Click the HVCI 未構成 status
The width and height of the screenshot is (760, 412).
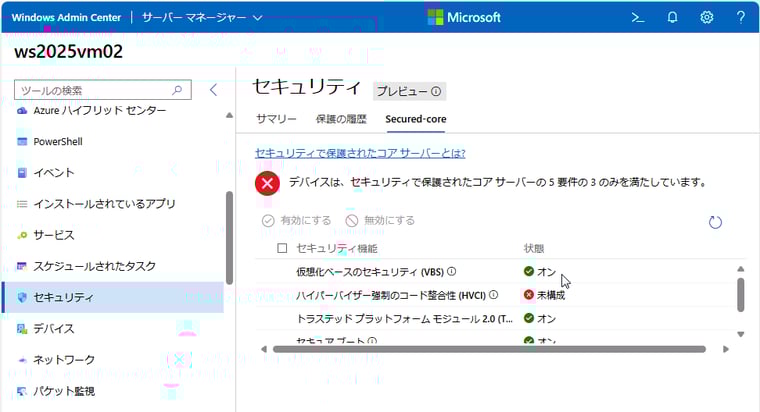tap(544, 295)
